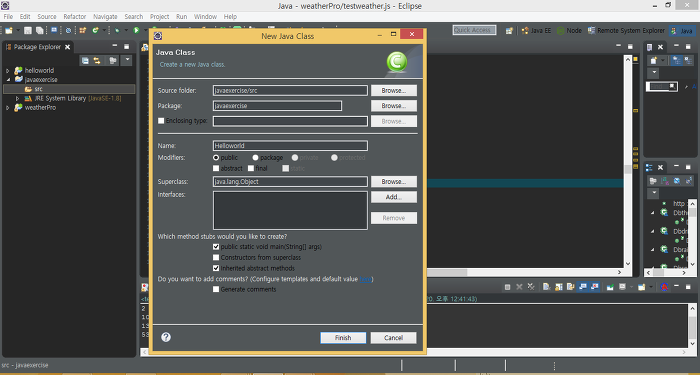Image resolution: width=700 pixels, height=375 pixels.
Task: Uncheck Inherited abstract methods checkbox
Action: [216, 268]
